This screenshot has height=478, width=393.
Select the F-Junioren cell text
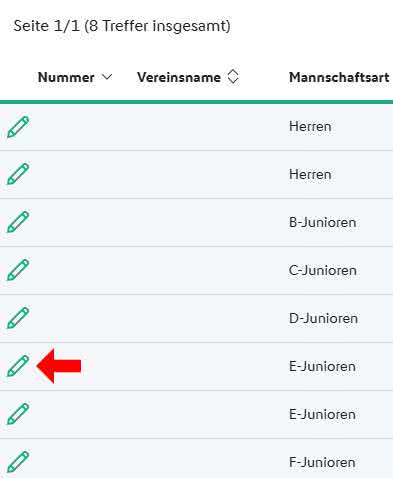[x=322, y=462]
